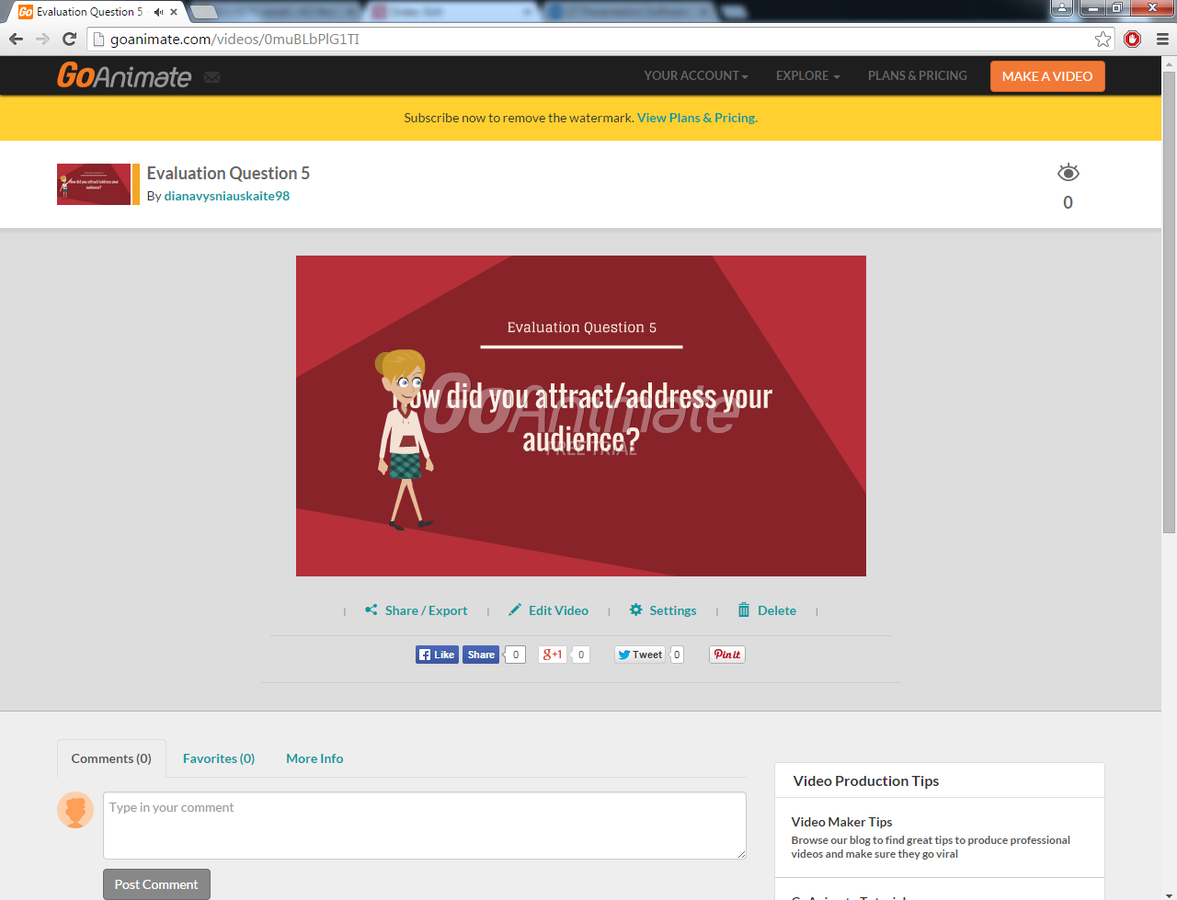Click the gear icon beside Settings

point(636,610)
